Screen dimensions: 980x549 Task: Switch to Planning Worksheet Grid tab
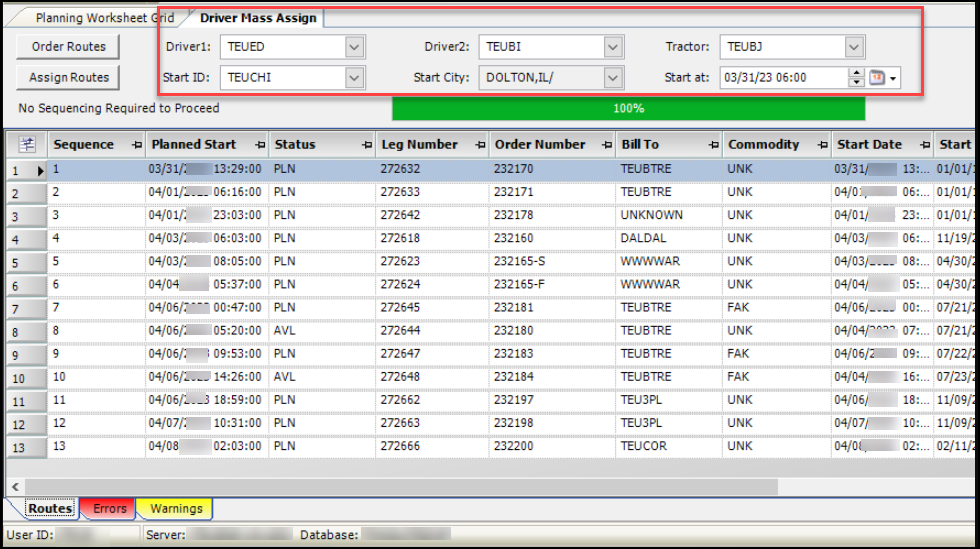(104, 18)
